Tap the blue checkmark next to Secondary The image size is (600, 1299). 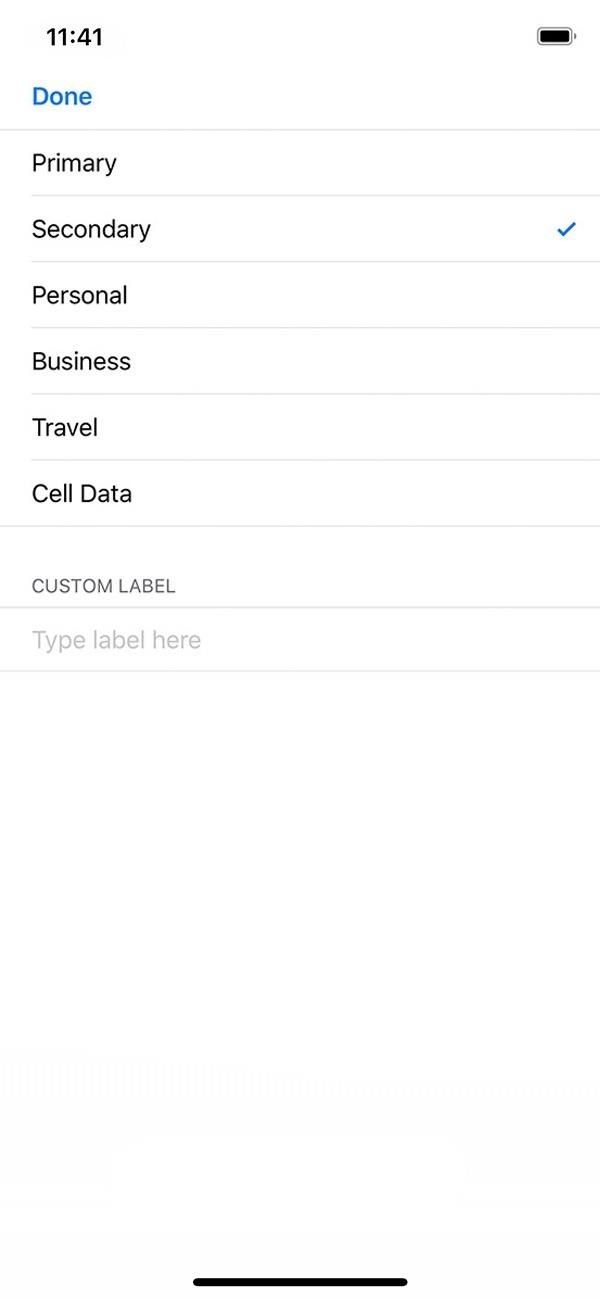pos(566,229)
